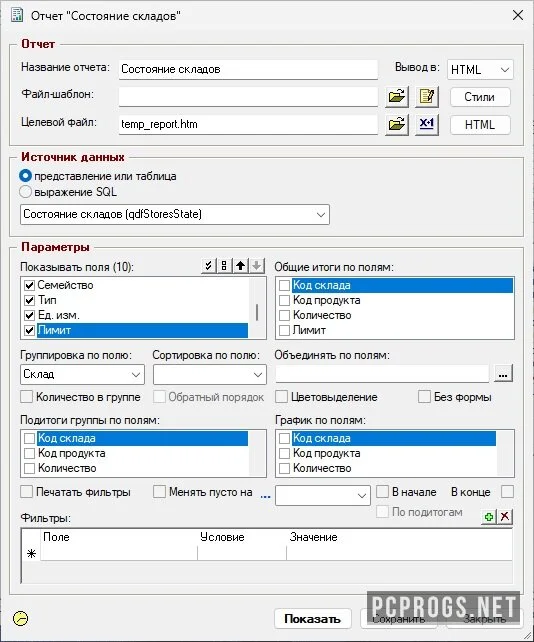Click the Стили button
The image size is (534, 642).
480,97
